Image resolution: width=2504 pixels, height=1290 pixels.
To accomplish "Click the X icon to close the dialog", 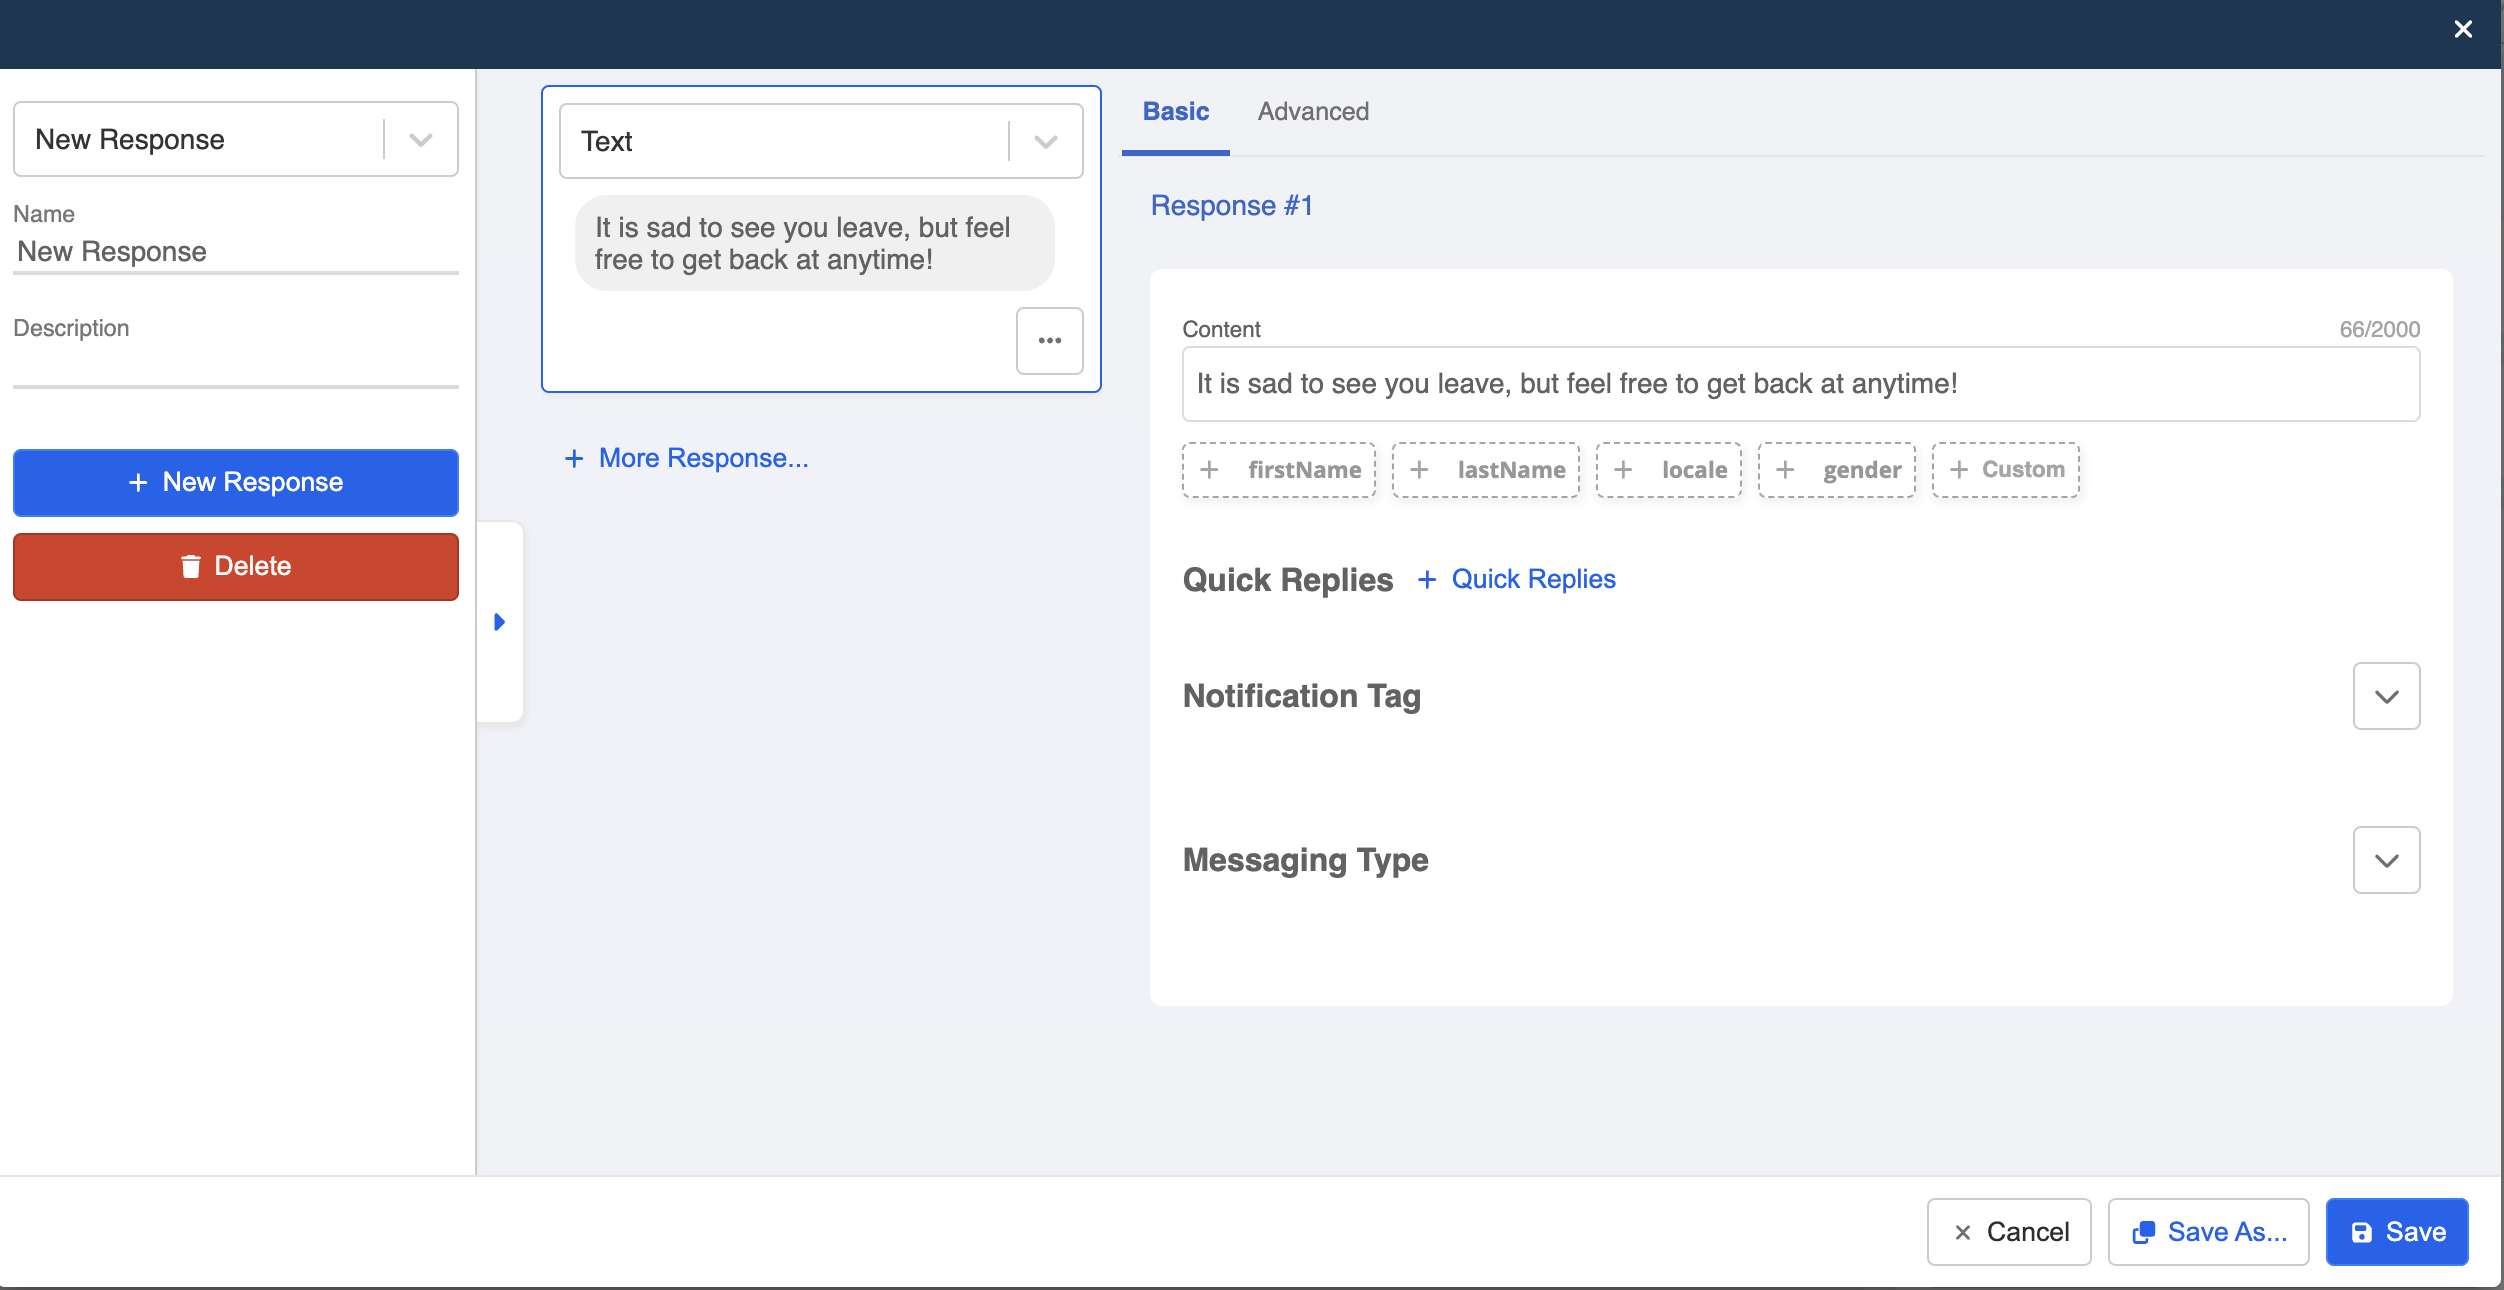I will coord(2463,30).
